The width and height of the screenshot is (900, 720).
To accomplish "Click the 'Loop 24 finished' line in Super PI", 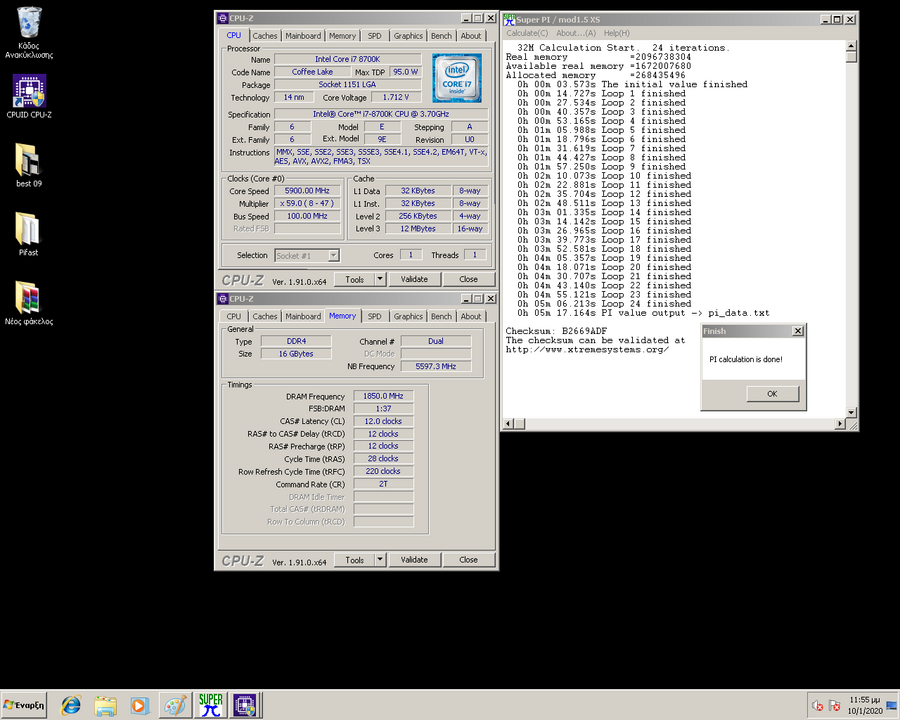I will [604, 304].
